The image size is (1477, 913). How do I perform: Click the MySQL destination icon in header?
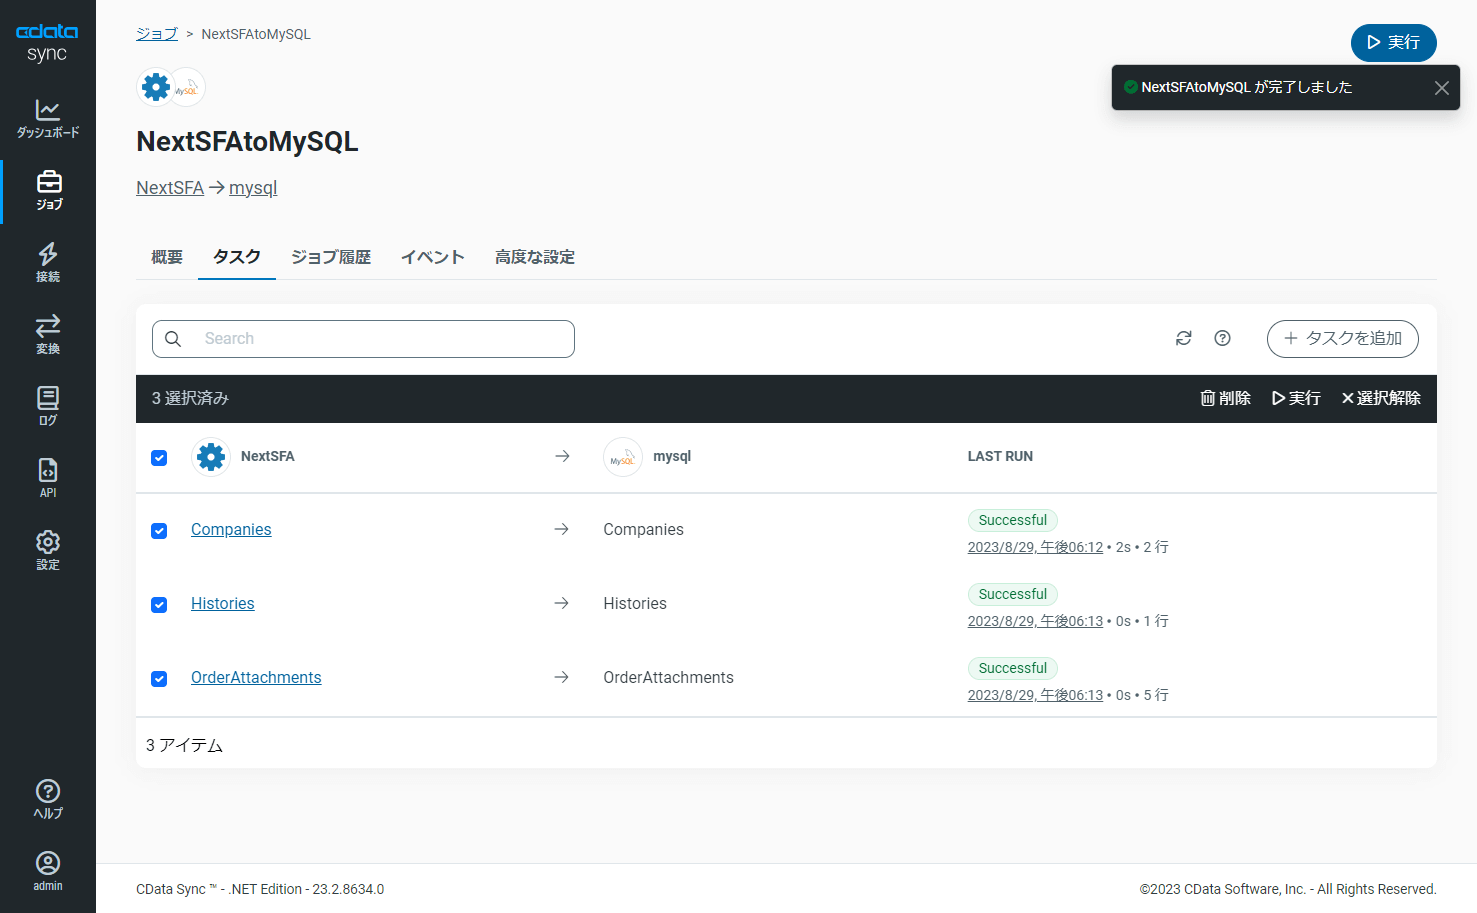coord(187,87)
